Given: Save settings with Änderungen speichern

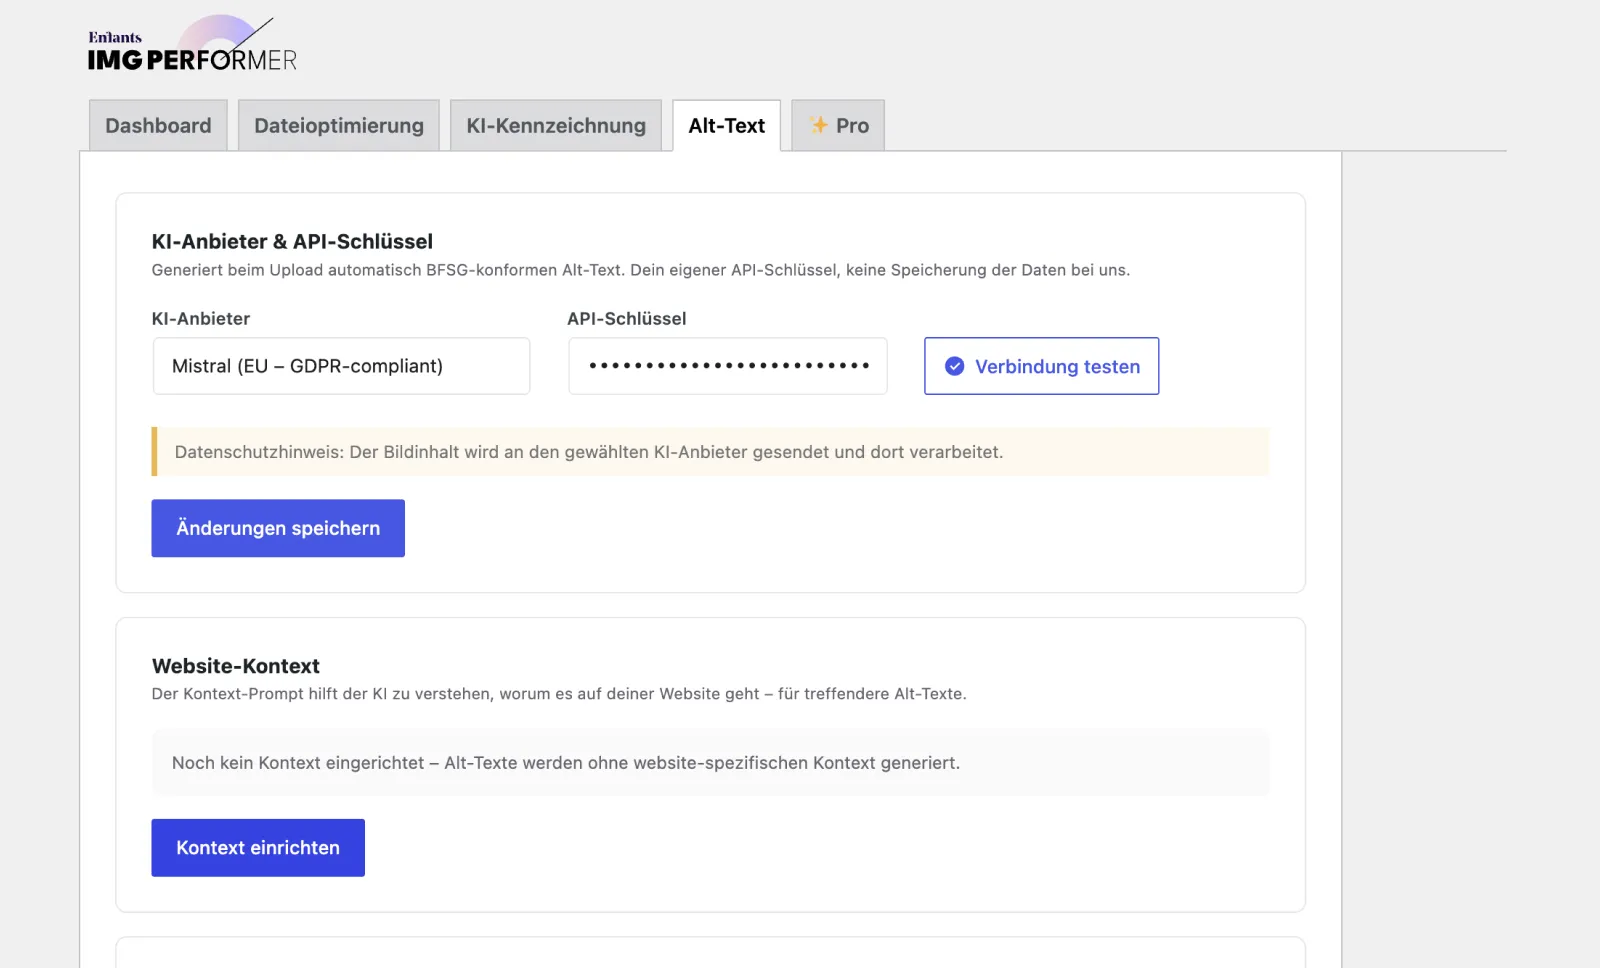Looking at the screenshot, I should click(278, 528).
